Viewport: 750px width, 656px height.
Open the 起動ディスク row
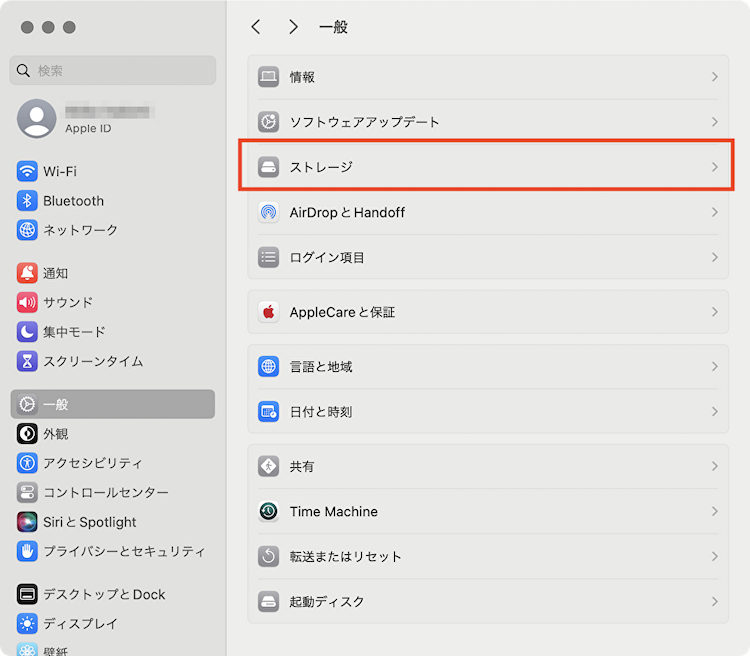pos(488,601)
